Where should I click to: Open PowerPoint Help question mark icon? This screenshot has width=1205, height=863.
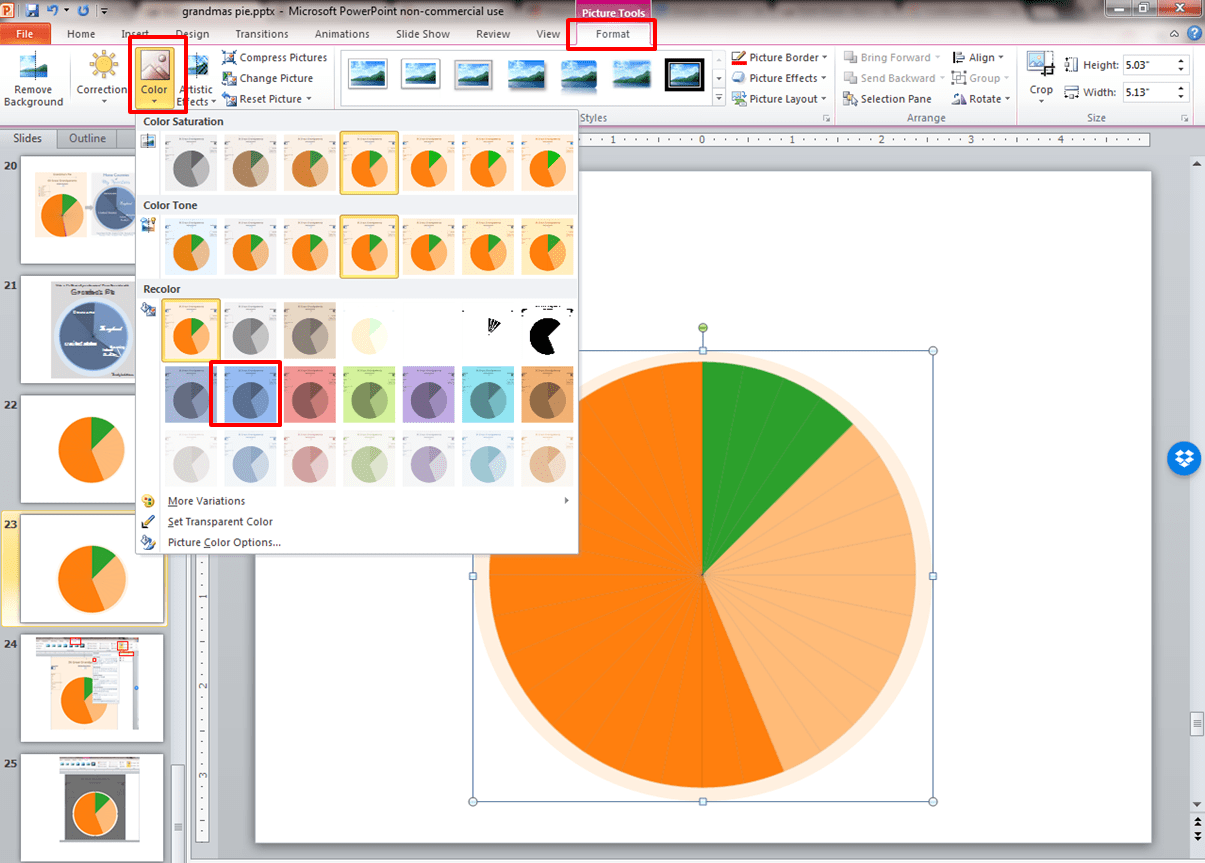pos(1194,33)
